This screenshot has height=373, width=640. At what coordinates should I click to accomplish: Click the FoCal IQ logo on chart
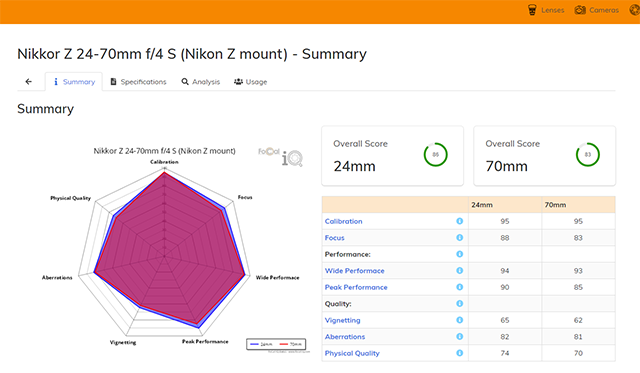281,157
